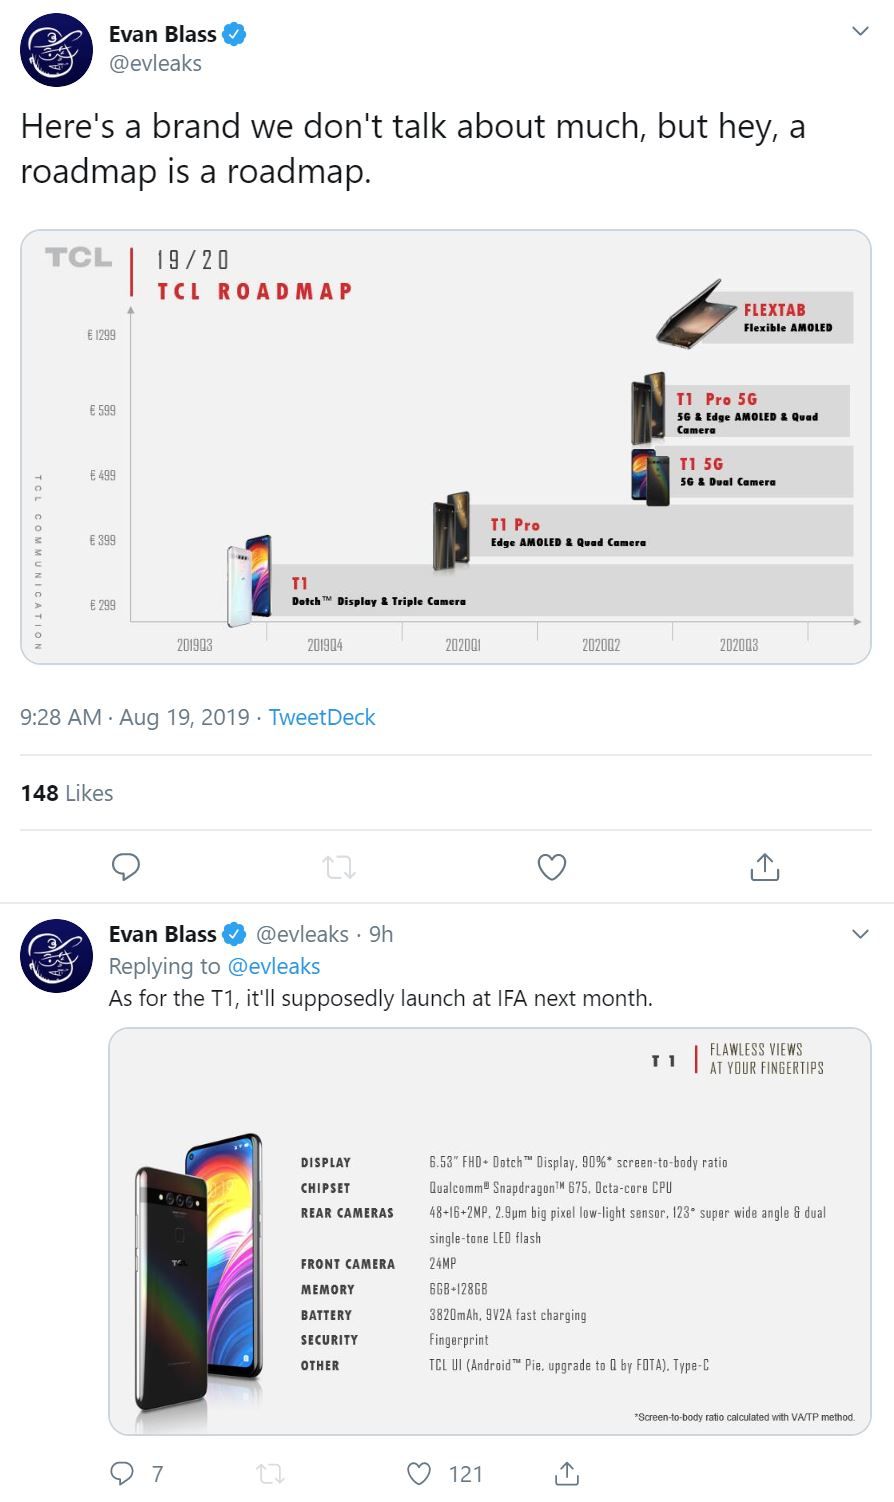Click Evan Blass name in main tweet
The image size is (894, 1502).
163,34
